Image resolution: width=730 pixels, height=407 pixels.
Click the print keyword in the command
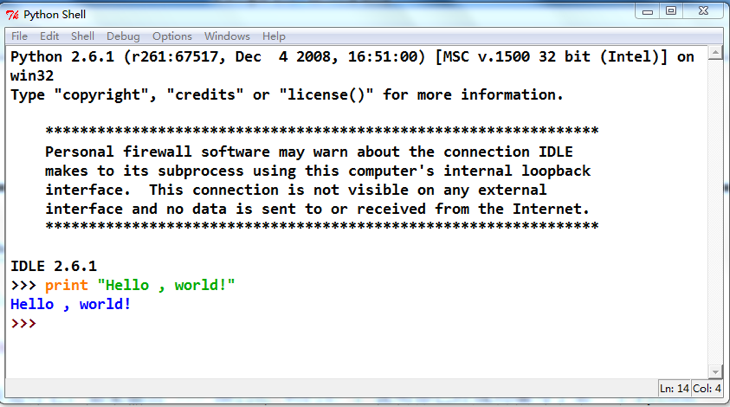[x=66, y=285]
